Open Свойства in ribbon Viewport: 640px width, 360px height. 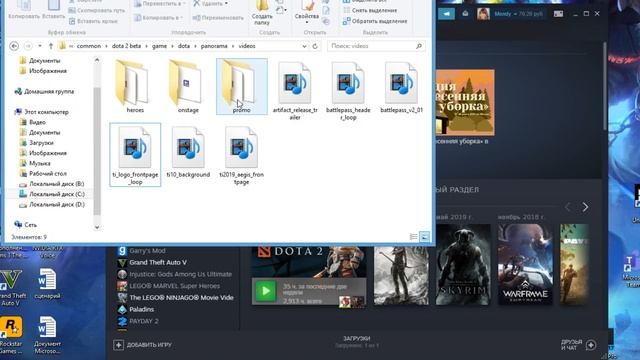[x=307, y=12]
